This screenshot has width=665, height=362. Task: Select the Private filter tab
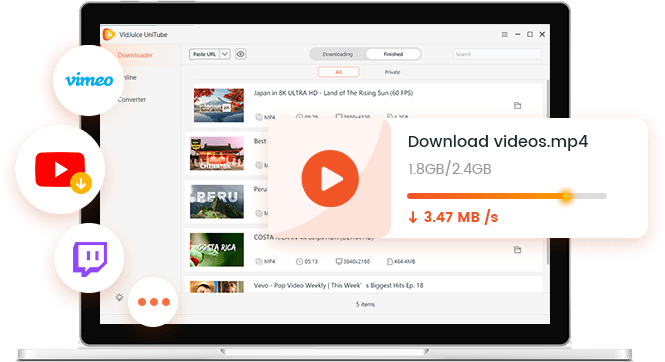click(x=392, y=72)
